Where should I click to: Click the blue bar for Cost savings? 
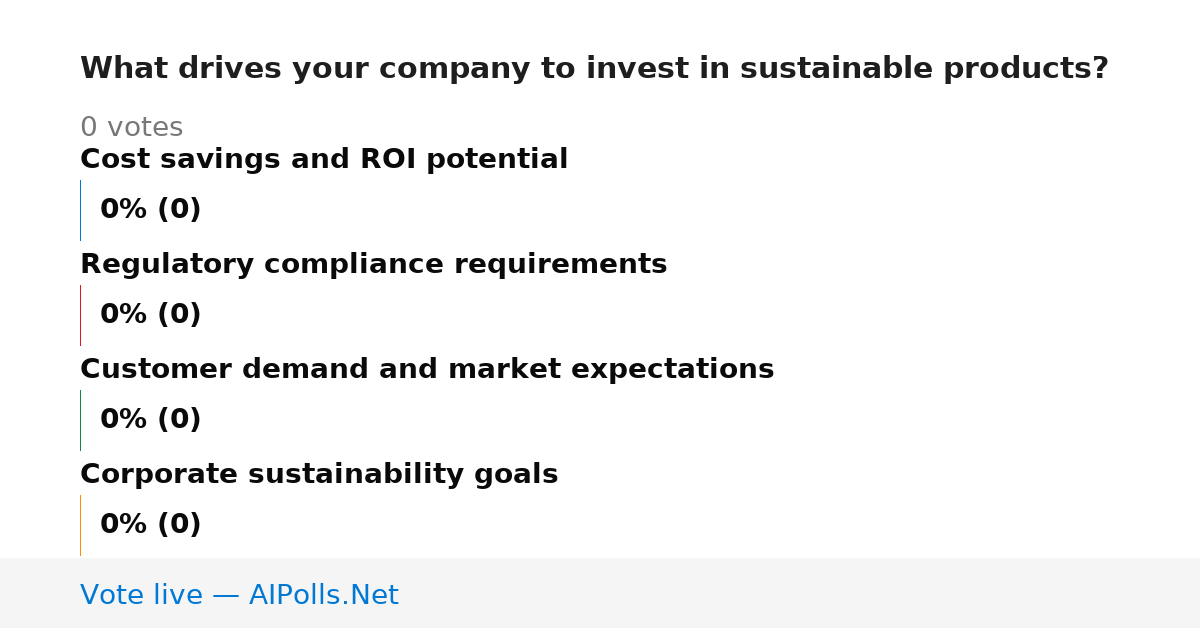point(81,210)
